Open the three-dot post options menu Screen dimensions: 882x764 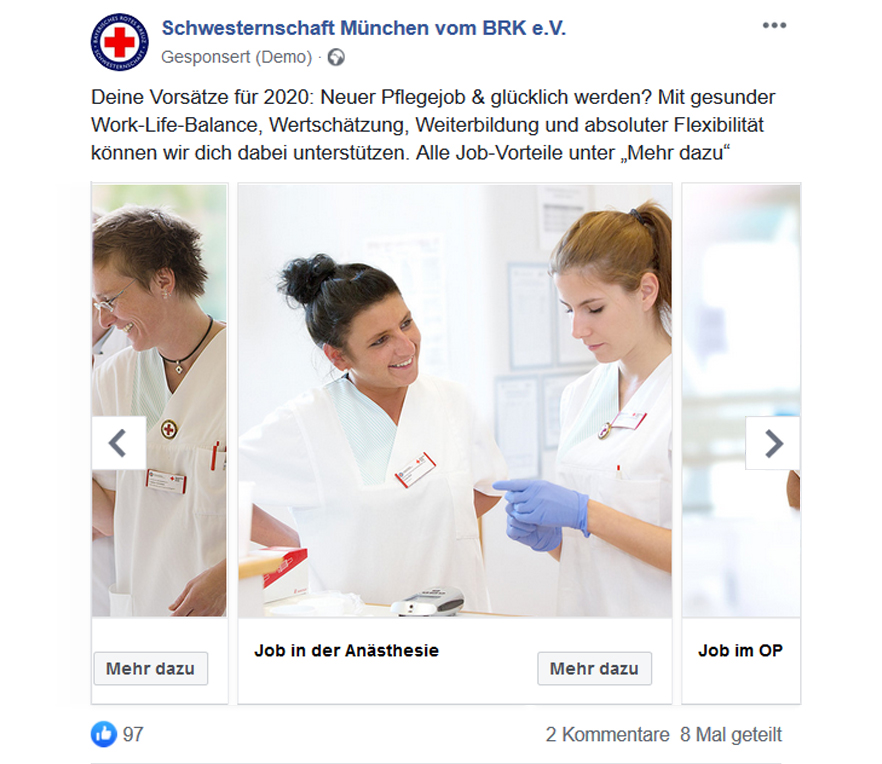pos(774,25)
